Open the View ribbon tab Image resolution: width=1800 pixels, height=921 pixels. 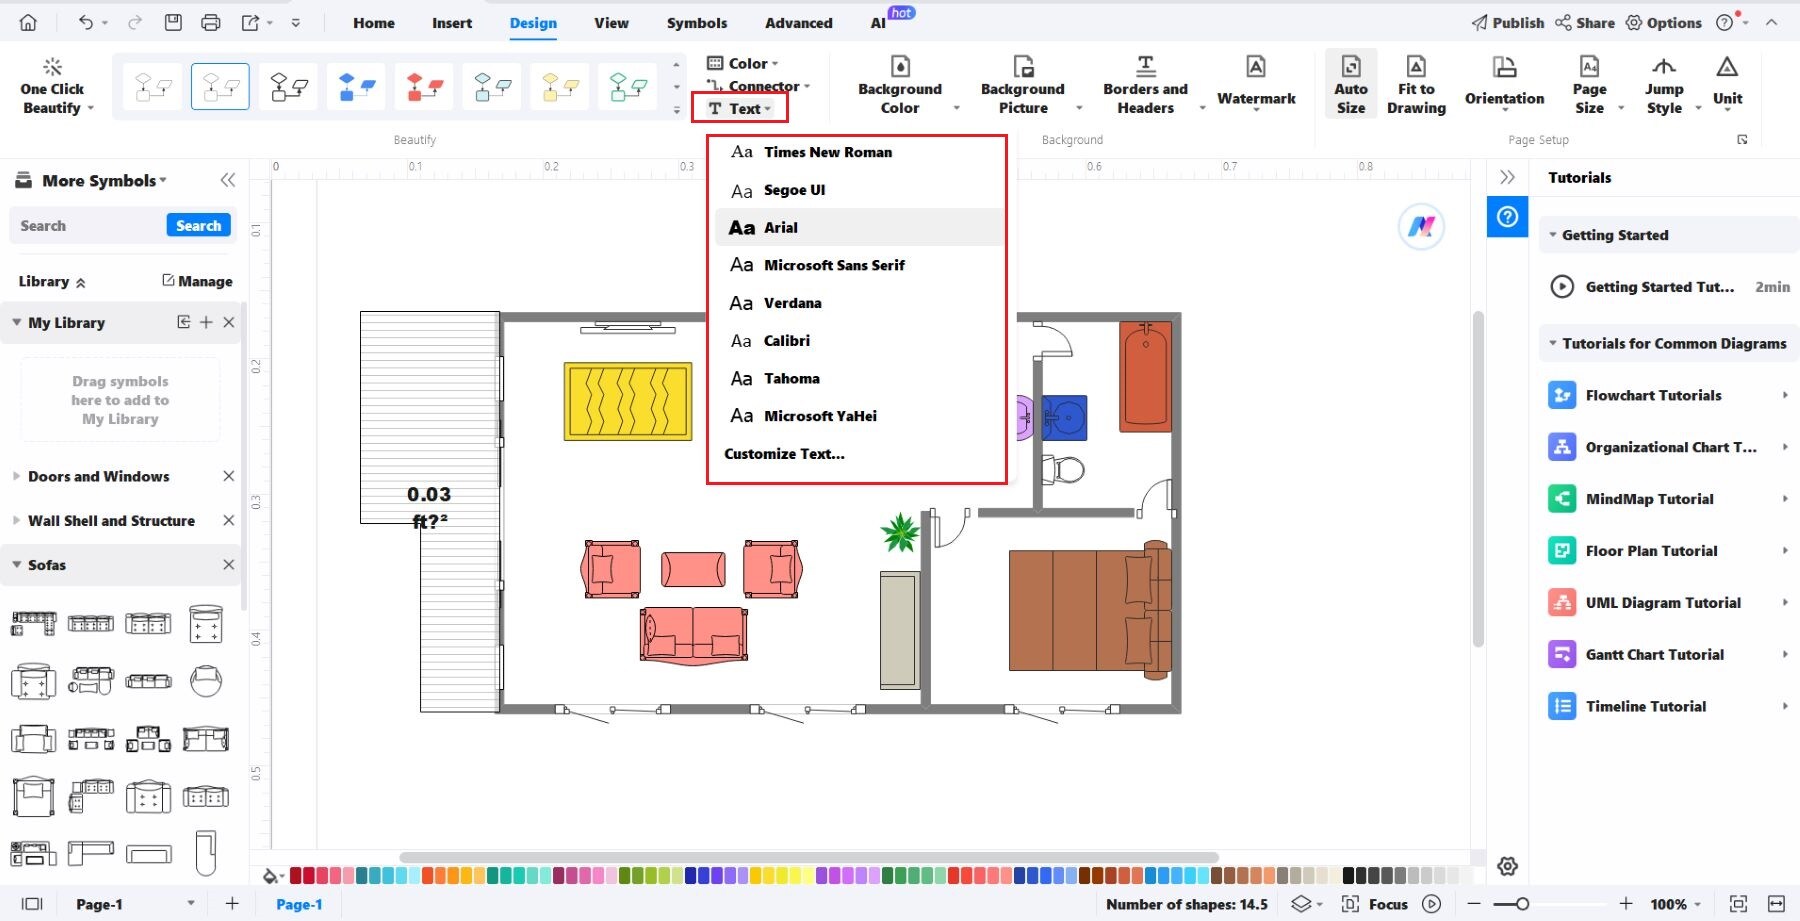(611, 23)
